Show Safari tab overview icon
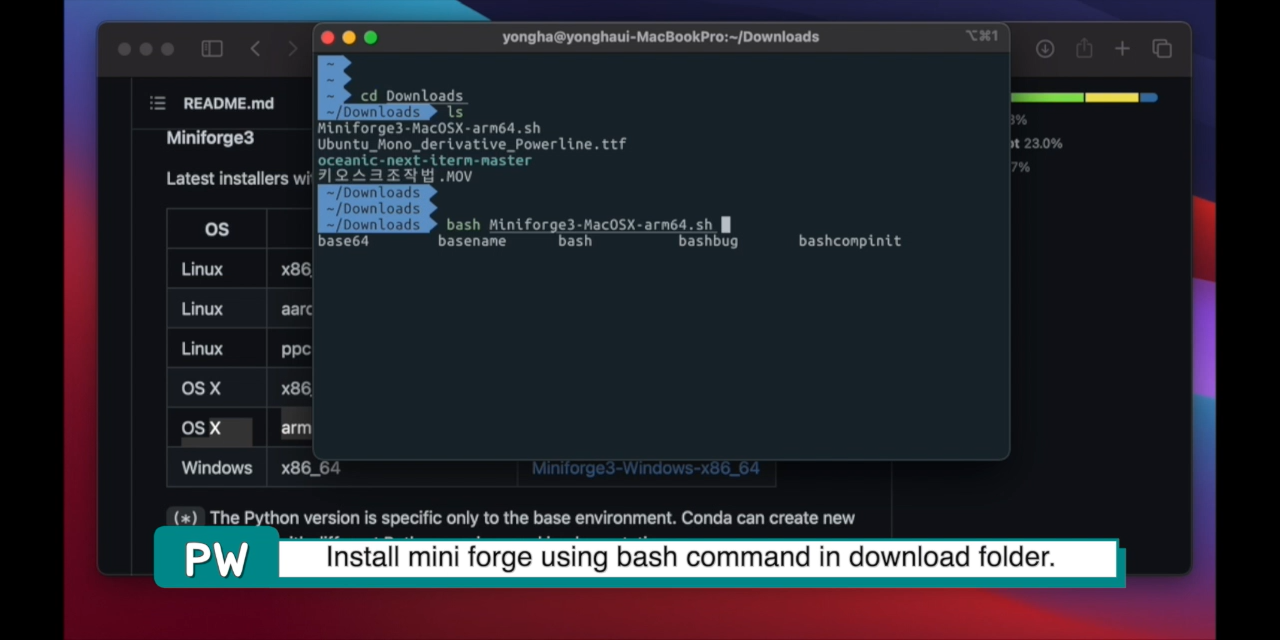Viewport: 1280px width, 640px height. coord(1162,49)
